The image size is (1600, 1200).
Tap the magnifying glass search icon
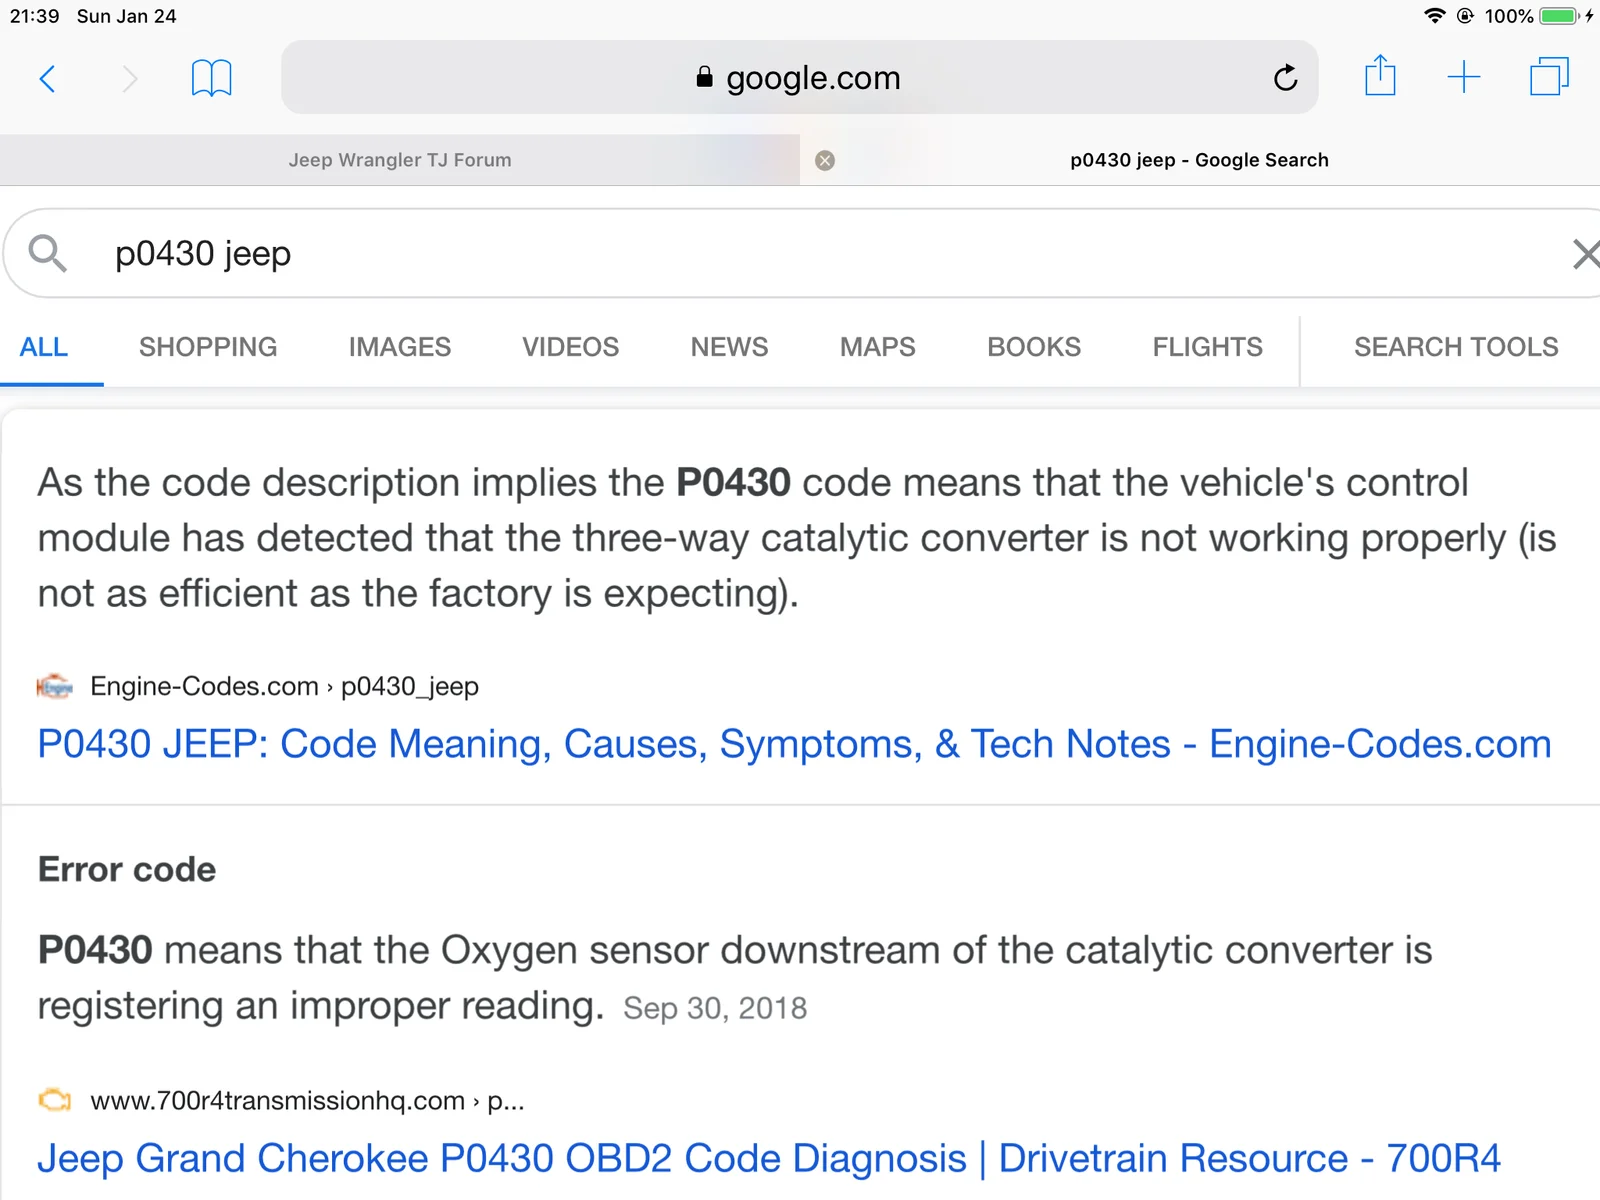coord(47,253)
